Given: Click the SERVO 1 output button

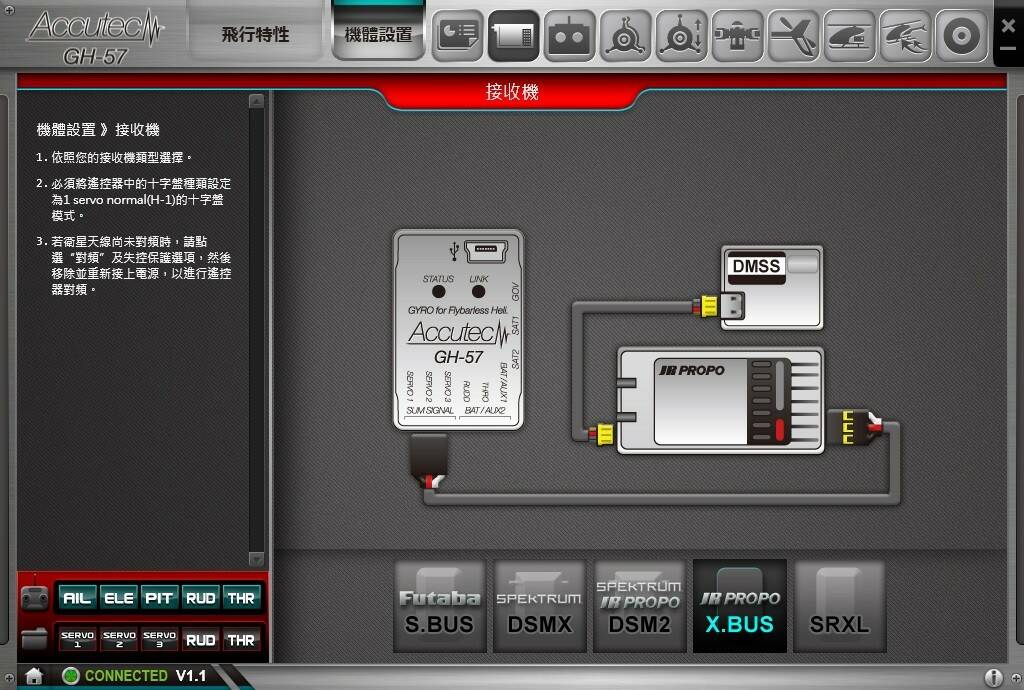Looking at the screenshot, I should pyautogui.click(x=78, y=639).
